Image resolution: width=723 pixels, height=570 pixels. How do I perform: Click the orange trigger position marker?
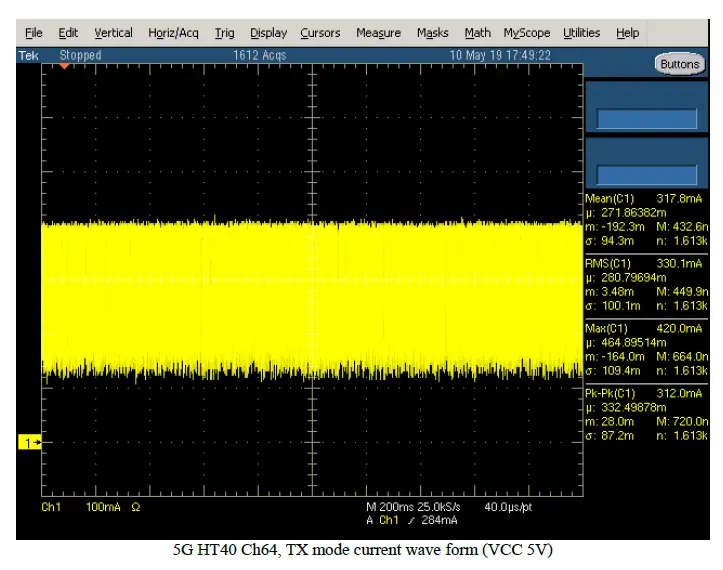pyautogui.click(x=64, y=67)
